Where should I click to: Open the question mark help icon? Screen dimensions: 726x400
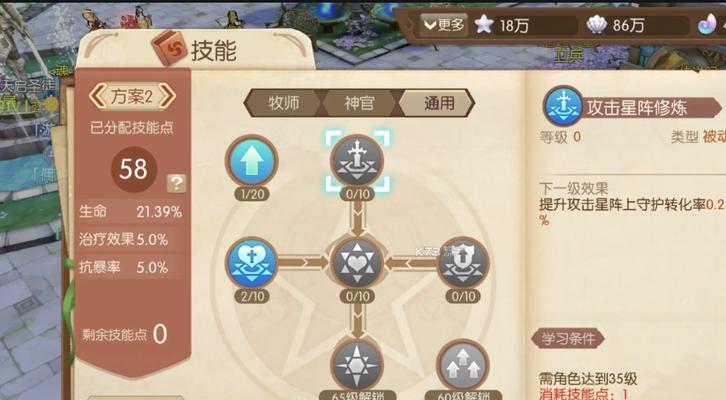[x=176, y=183]
